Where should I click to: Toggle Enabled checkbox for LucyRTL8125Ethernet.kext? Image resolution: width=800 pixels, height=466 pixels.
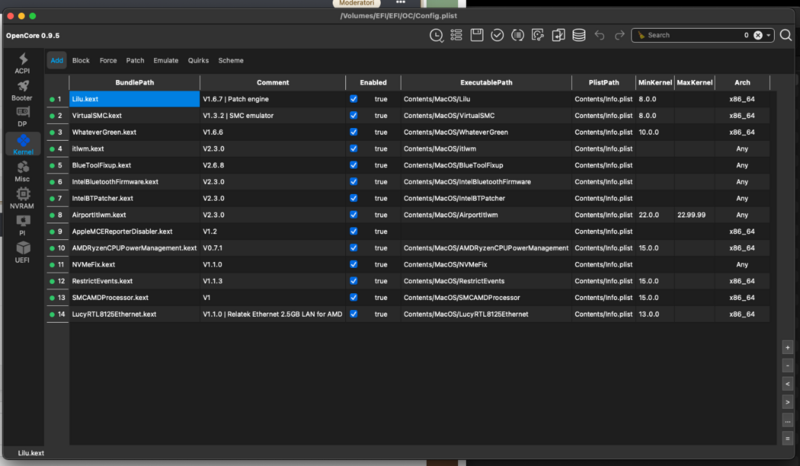(354, 314)
